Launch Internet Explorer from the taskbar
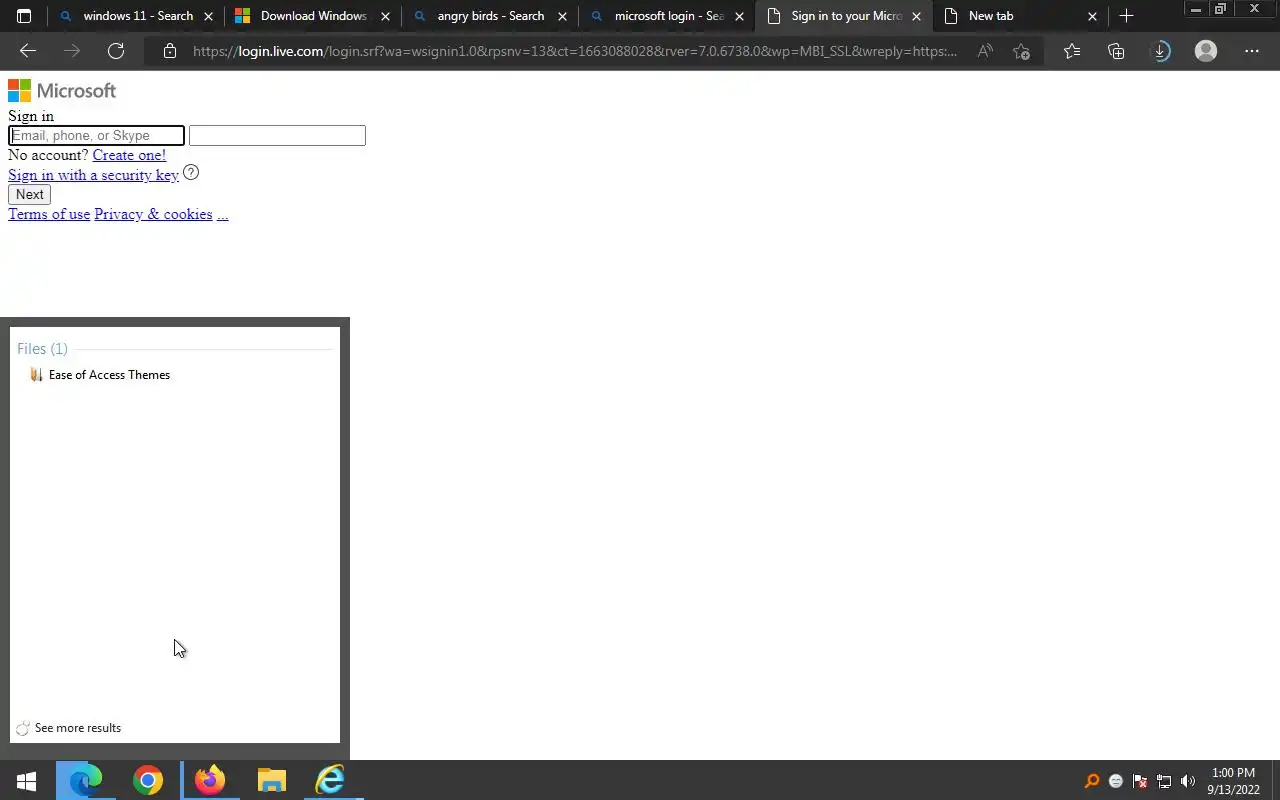1280x800 pixels. (331, 780)
